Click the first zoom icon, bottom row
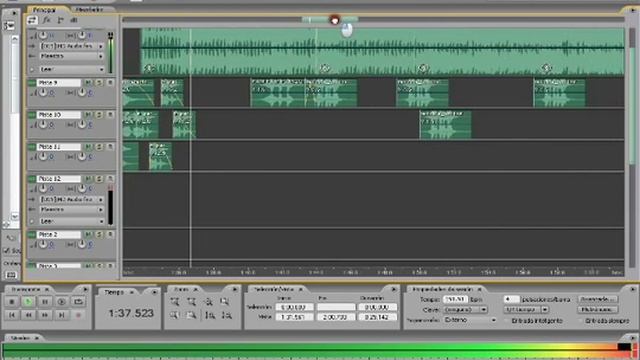The width and height of the screenshot is (640, 360). click(x=175, y=315)
